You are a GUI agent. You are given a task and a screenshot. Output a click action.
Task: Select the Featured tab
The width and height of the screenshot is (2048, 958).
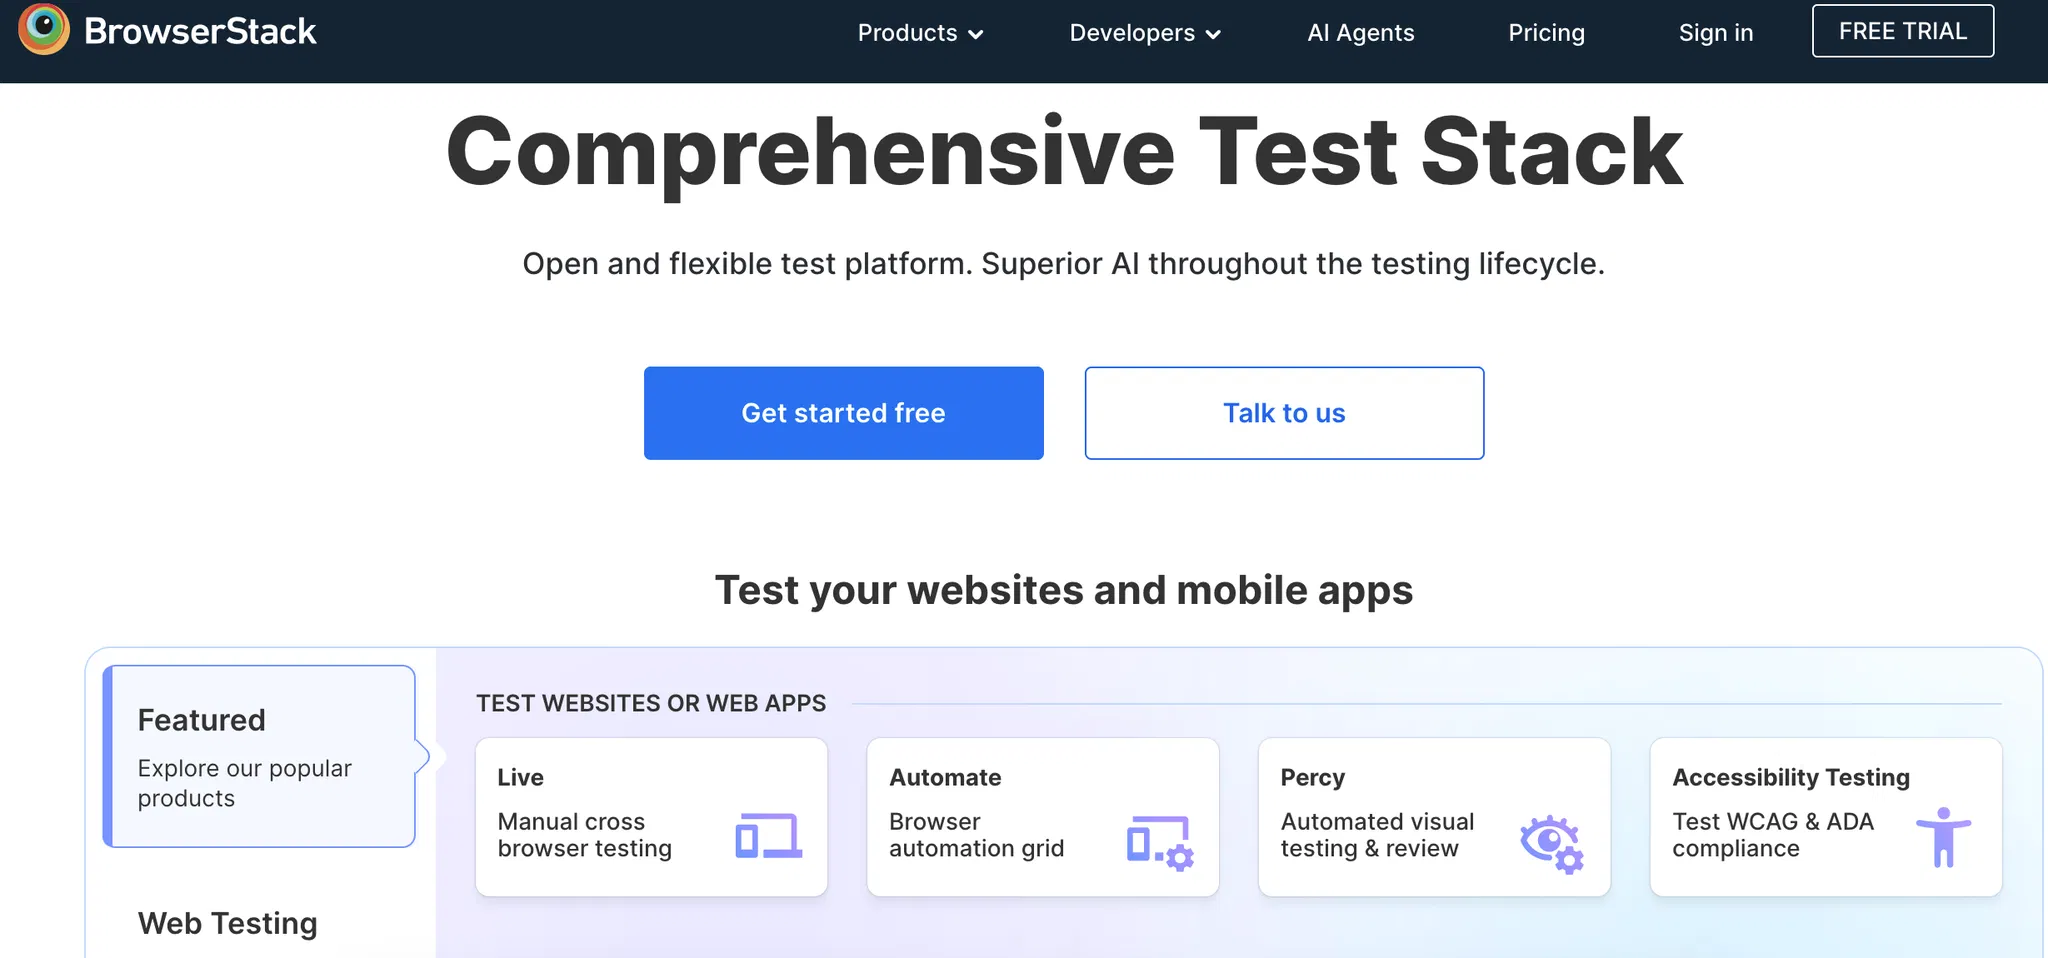259,756
